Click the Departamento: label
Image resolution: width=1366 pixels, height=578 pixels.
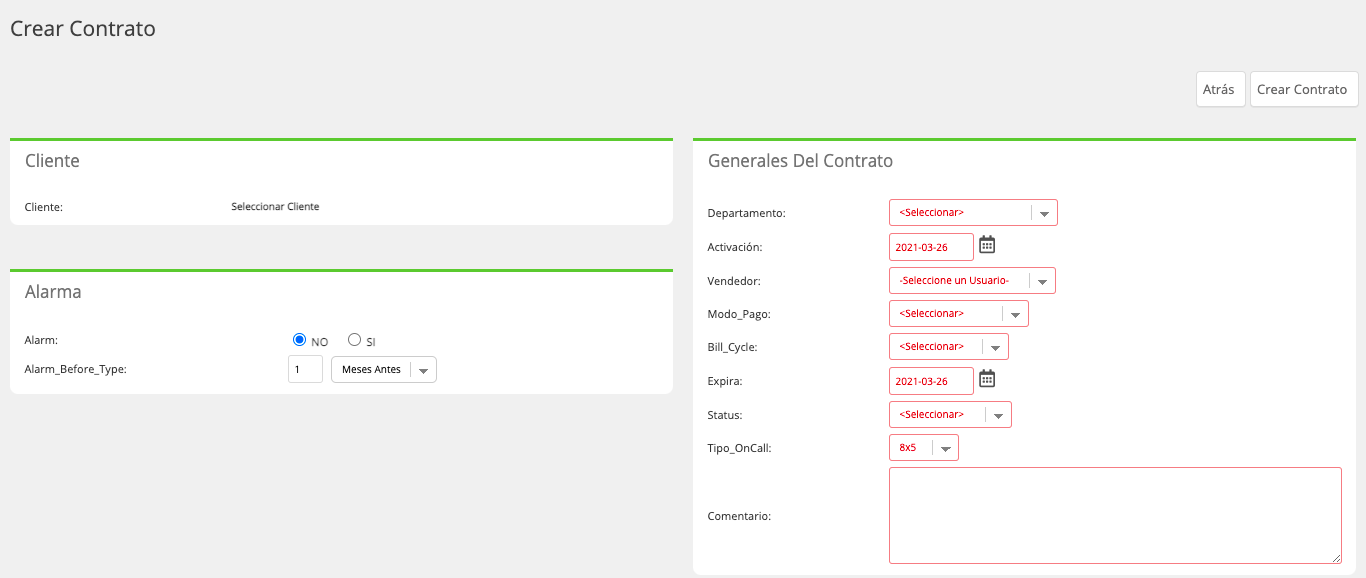pos(747,213)
